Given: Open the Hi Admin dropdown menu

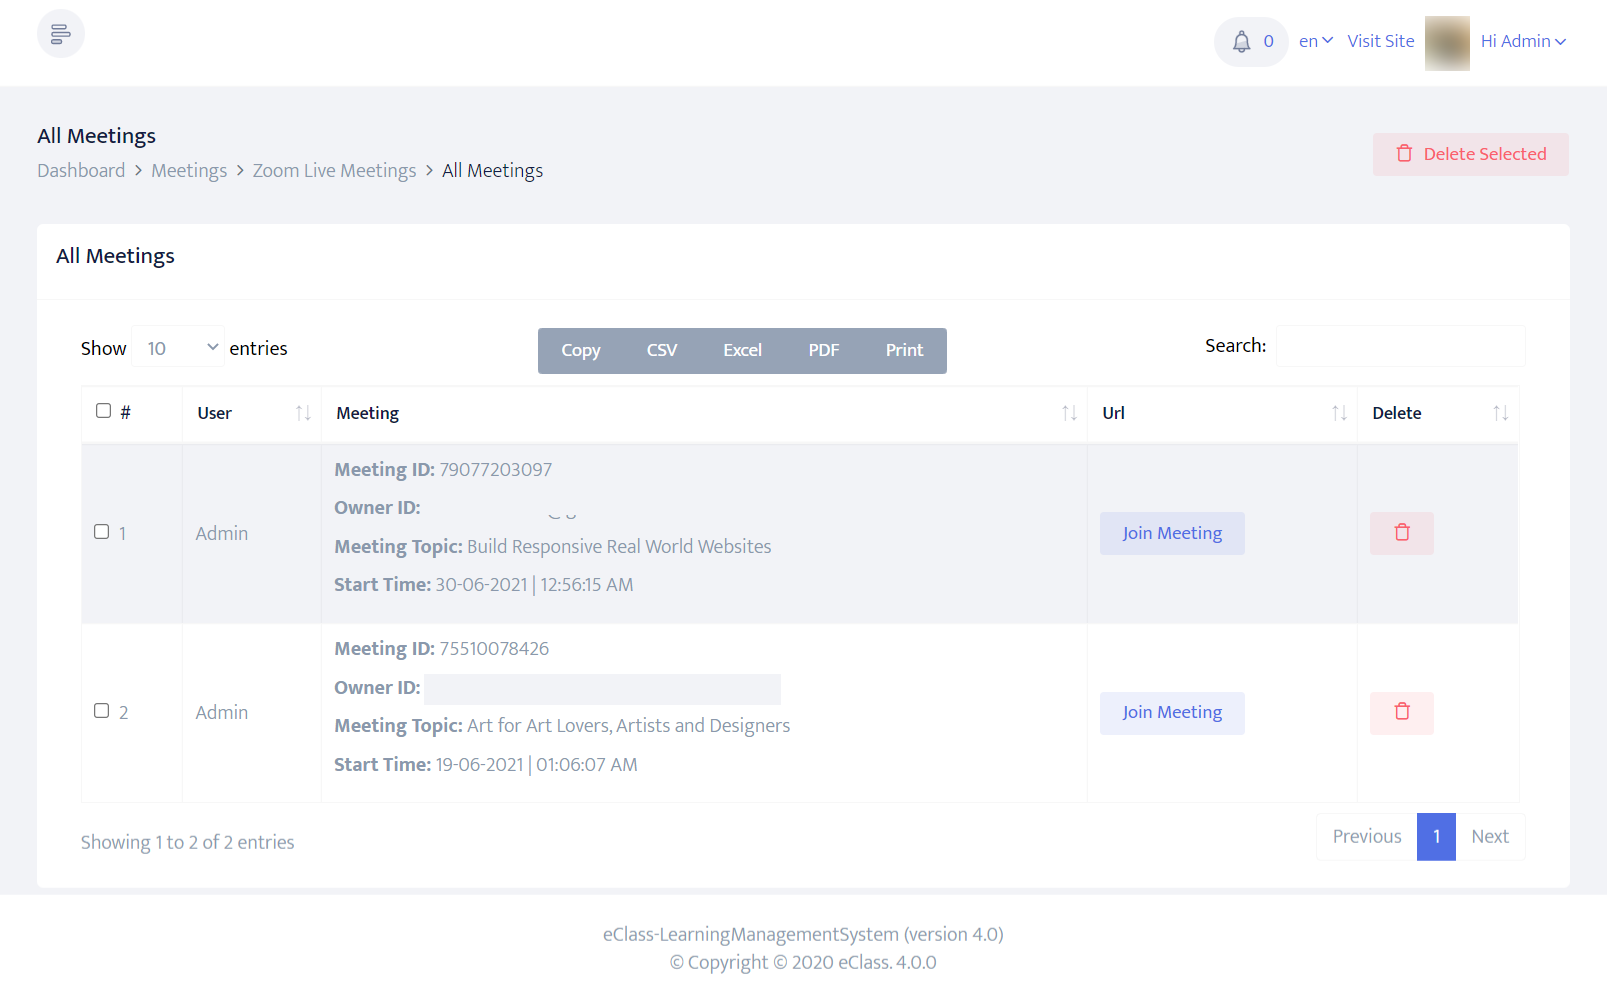Looking at the screenshot, I should tap(1522, 41).
